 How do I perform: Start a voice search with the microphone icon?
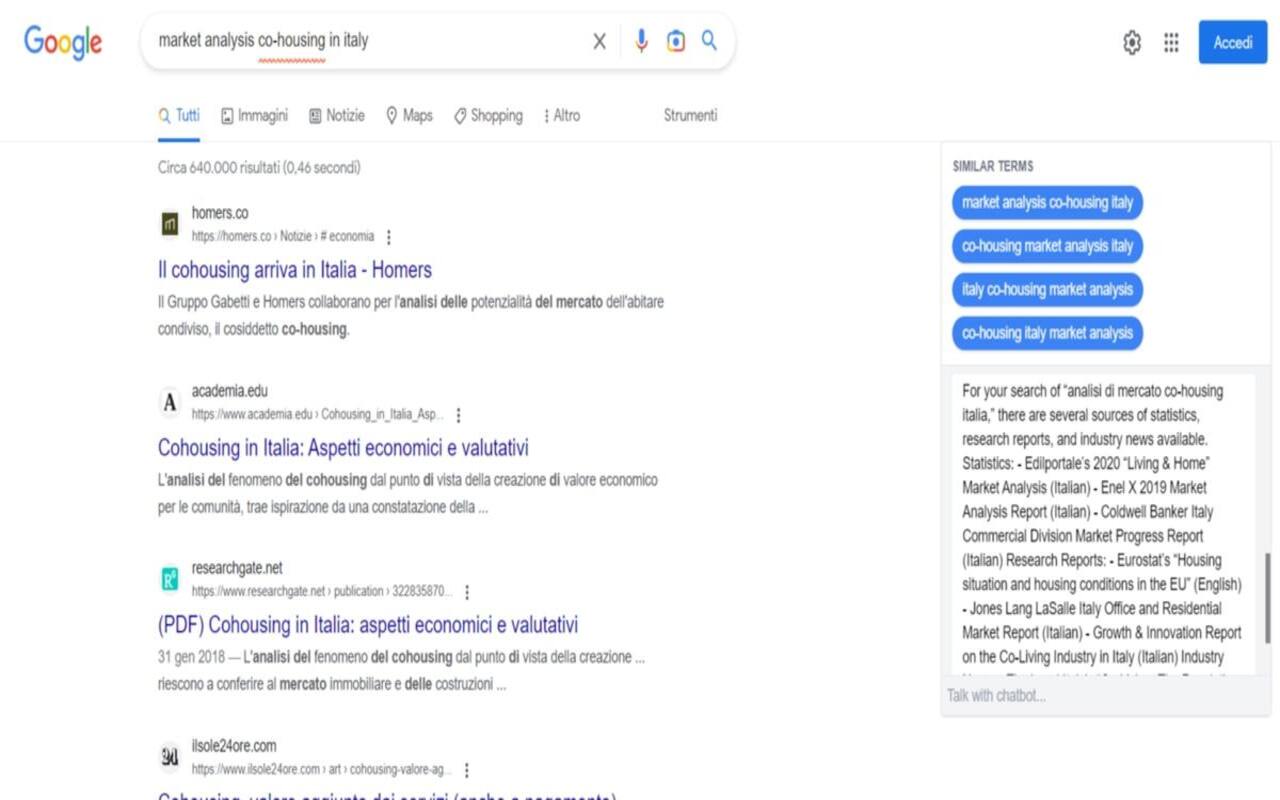pyautogui.click(x=640, y=41)
